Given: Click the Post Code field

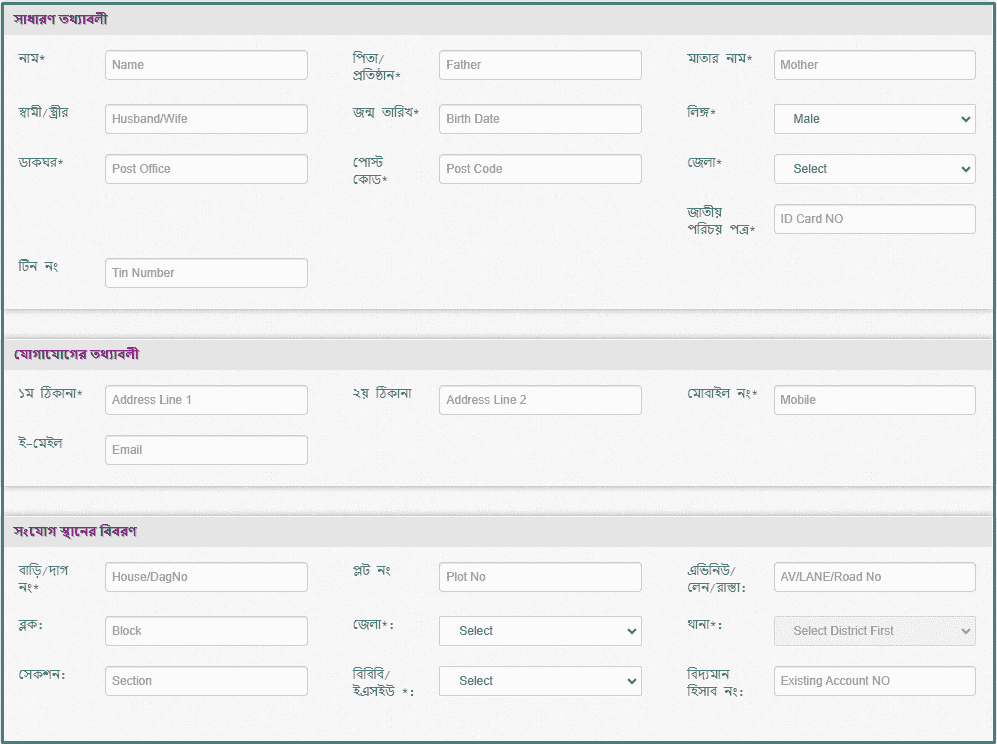Looking at the screenshot, I should [x=540, y=169].
